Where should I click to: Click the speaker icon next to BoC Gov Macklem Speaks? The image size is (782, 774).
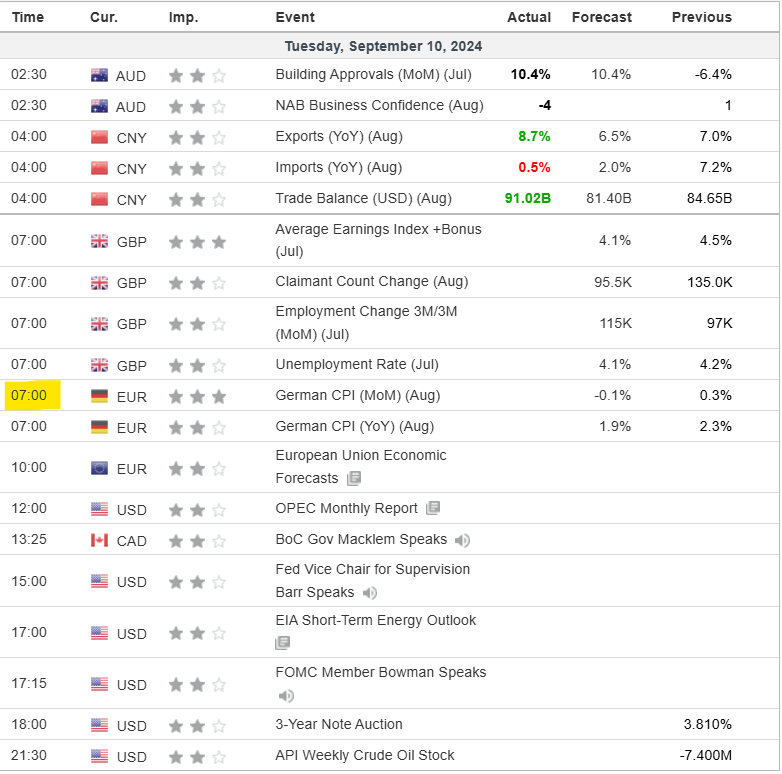point(462,540)
